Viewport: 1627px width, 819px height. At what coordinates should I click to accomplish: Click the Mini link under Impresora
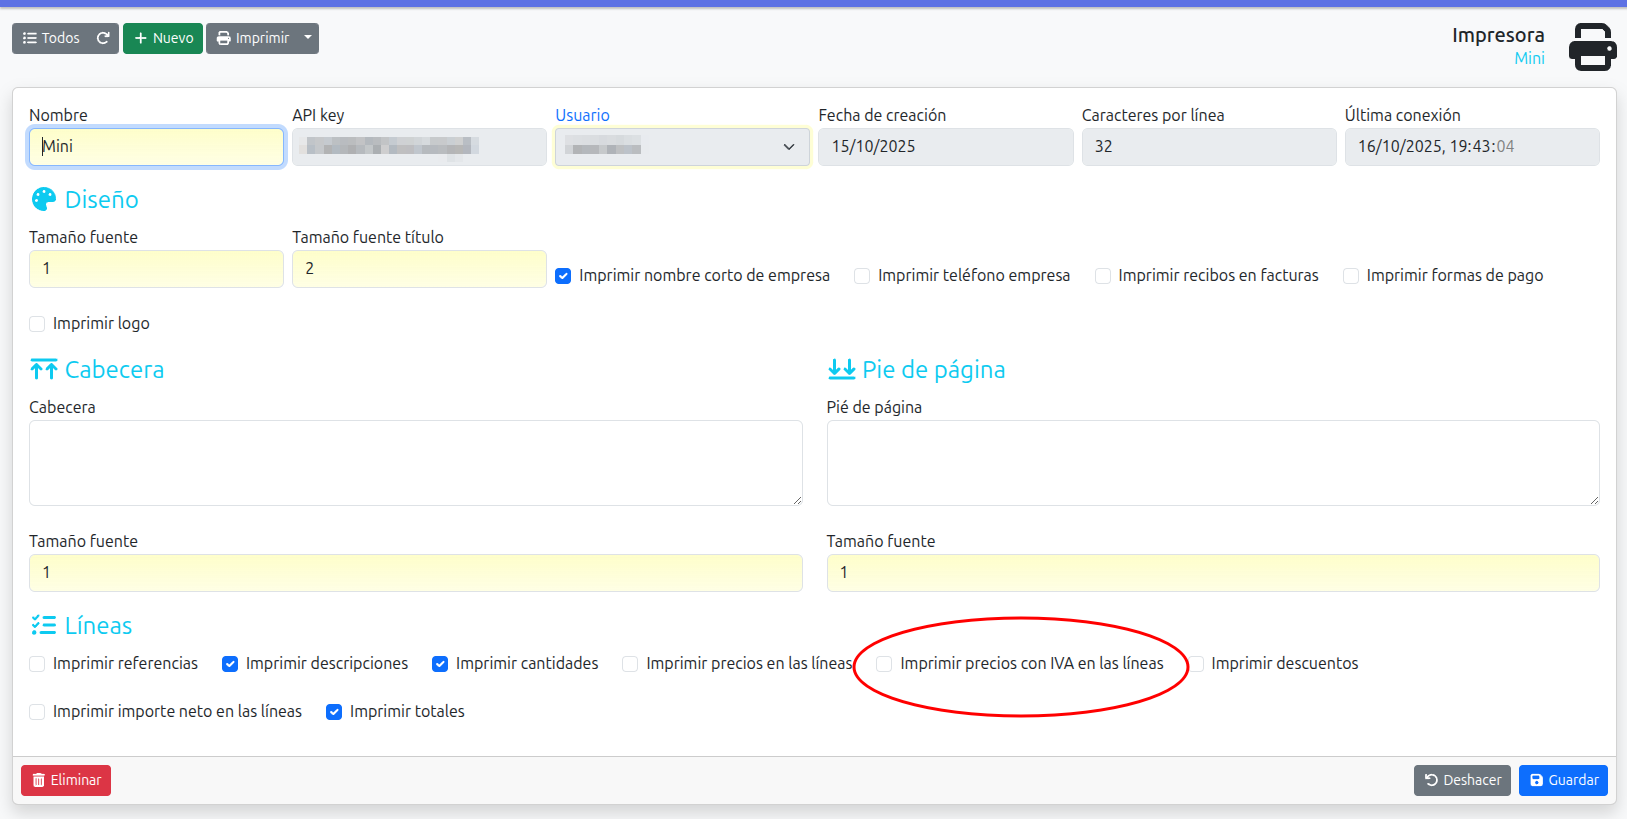click(x=1528, y=58)
